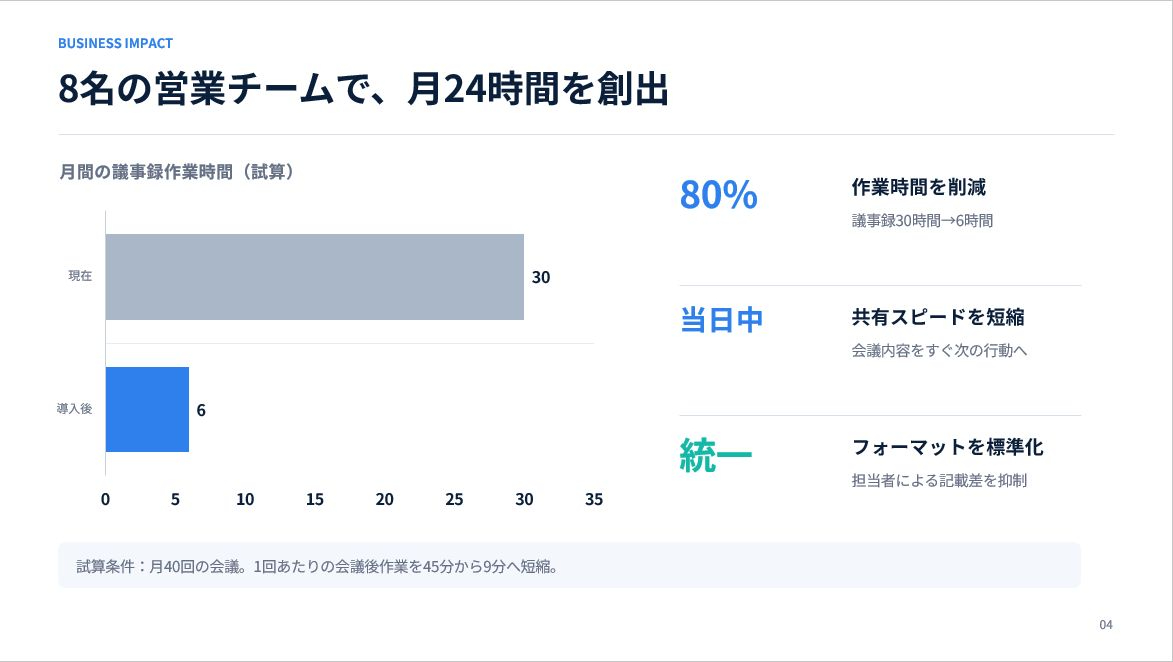Click the フォーマットを標準化 heading
The height and width of the screenshot is (662, 1173).
pyautogui.click(x=947, y=447)
